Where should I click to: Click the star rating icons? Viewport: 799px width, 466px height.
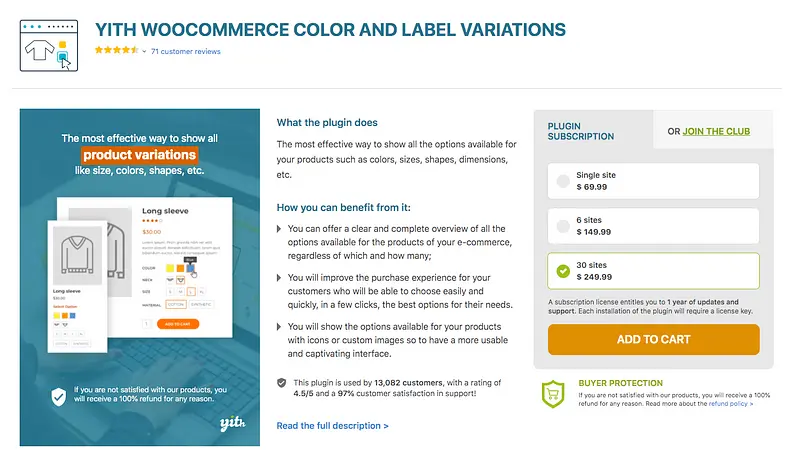coord(115,51)
